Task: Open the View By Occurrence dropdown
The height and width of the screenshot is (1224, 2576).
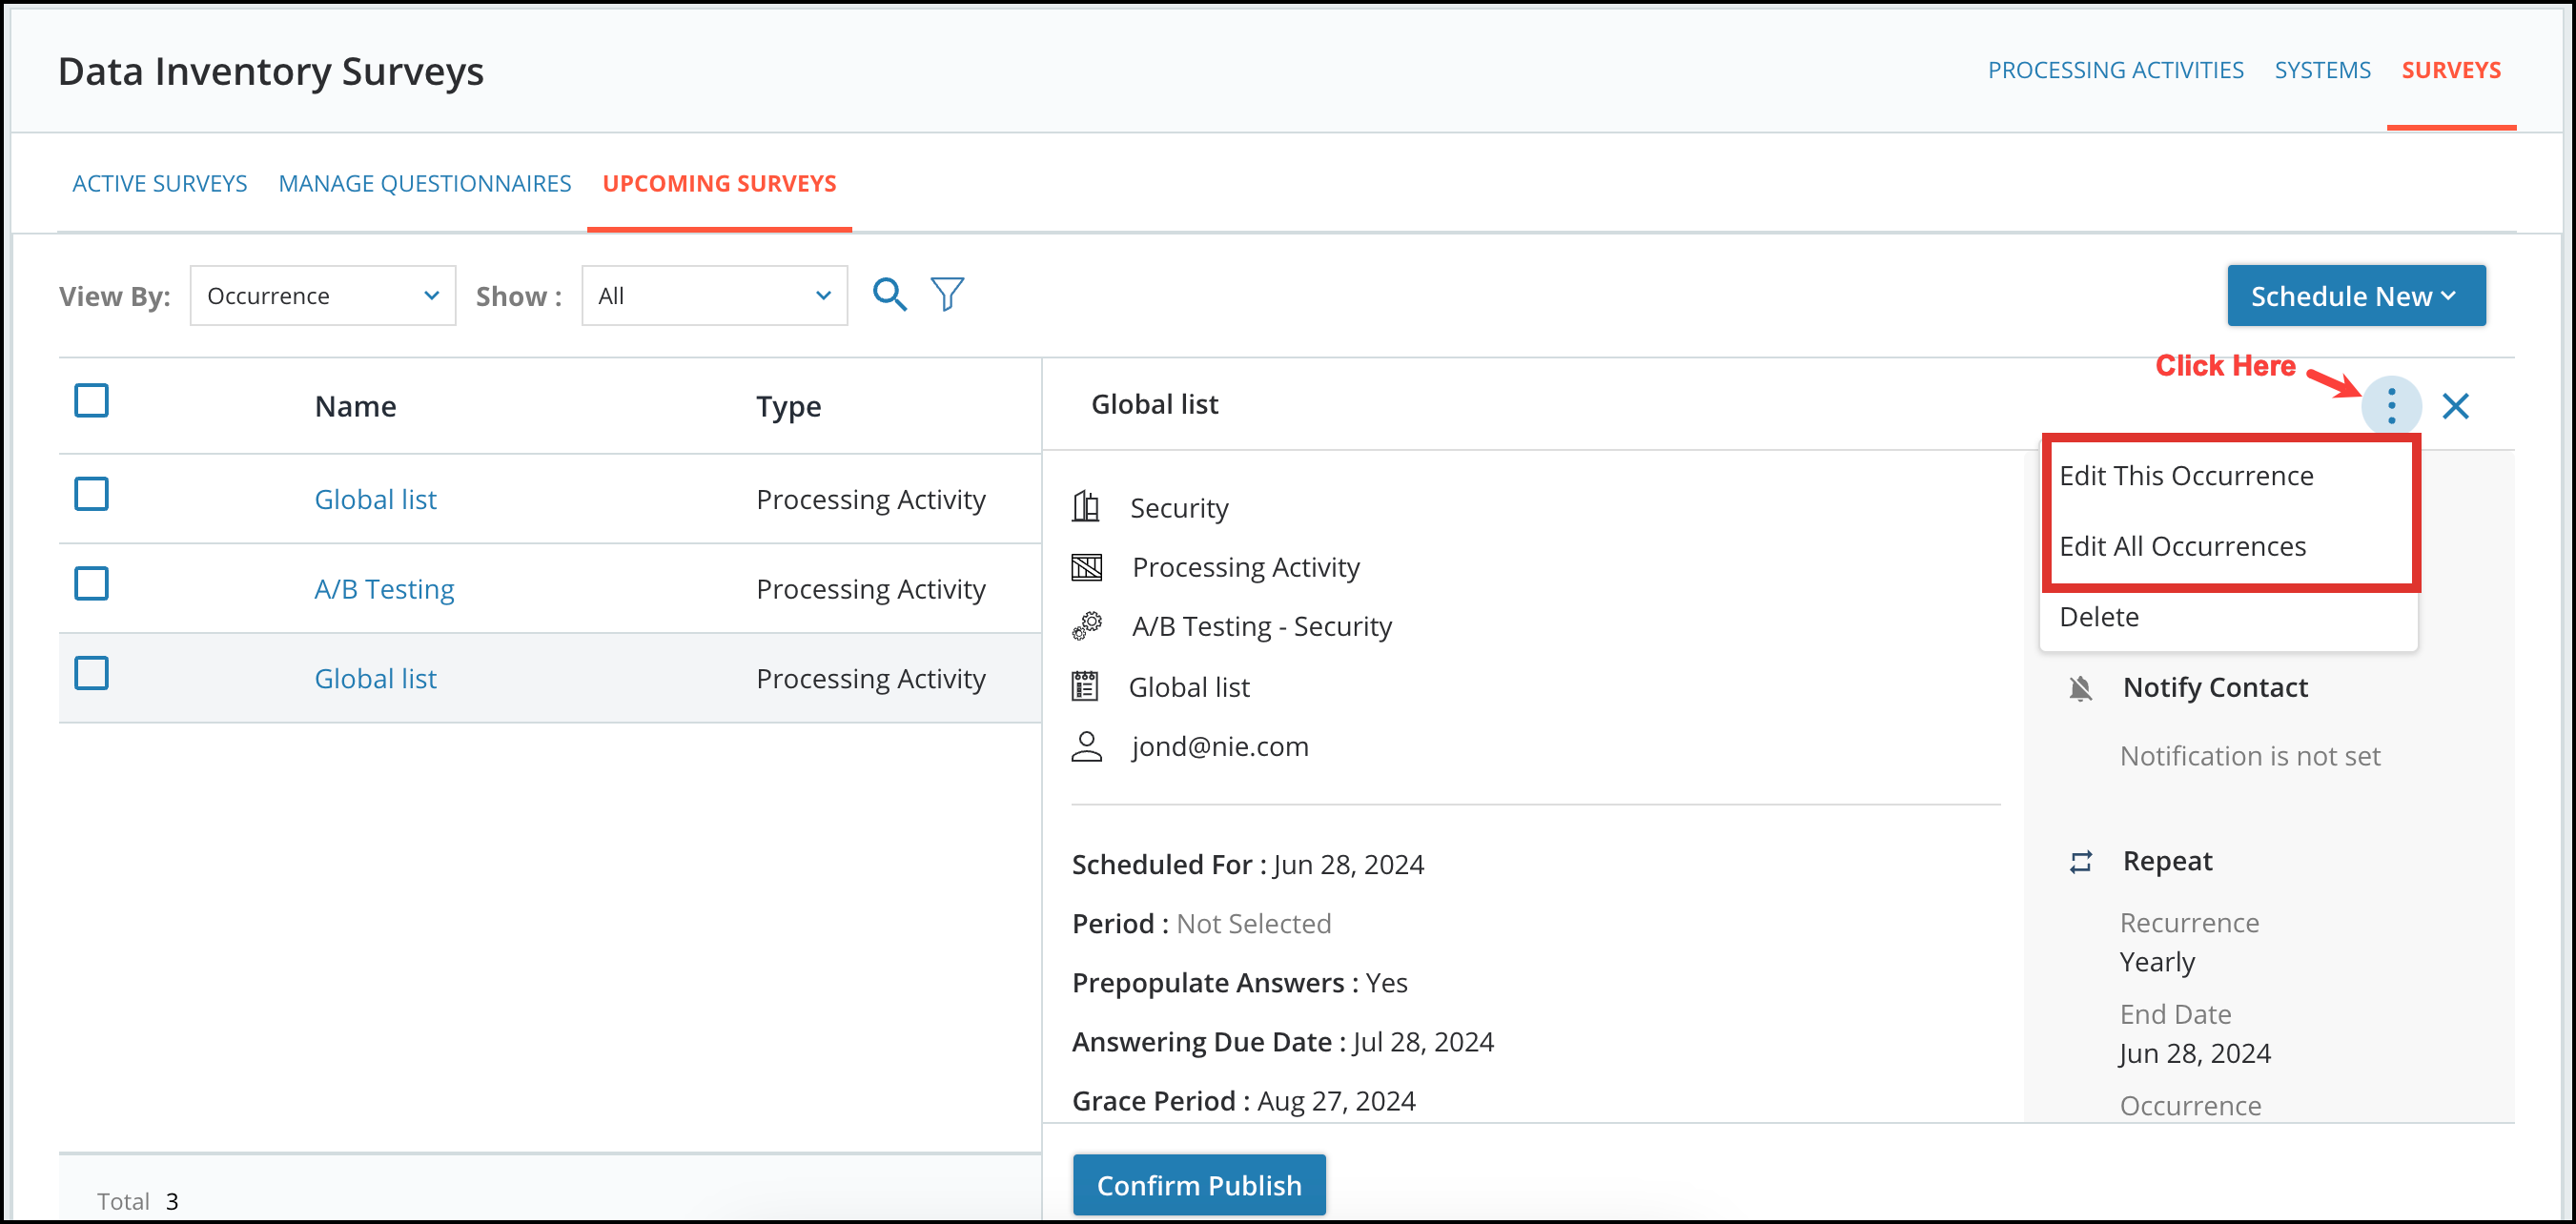Action: (323, 295)
